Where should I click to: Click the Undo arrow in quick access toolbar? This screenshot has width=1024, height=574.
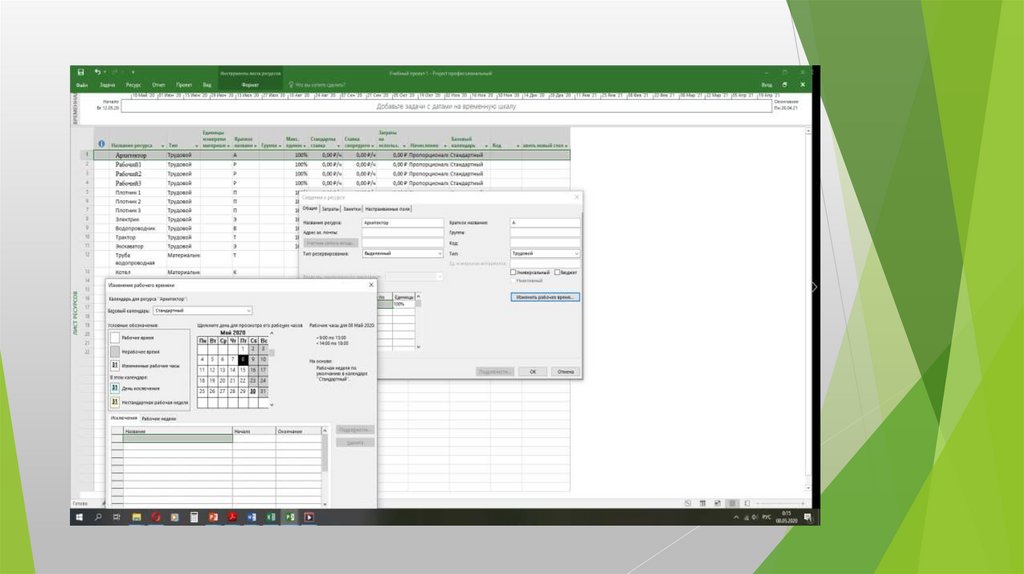(98, 73)
